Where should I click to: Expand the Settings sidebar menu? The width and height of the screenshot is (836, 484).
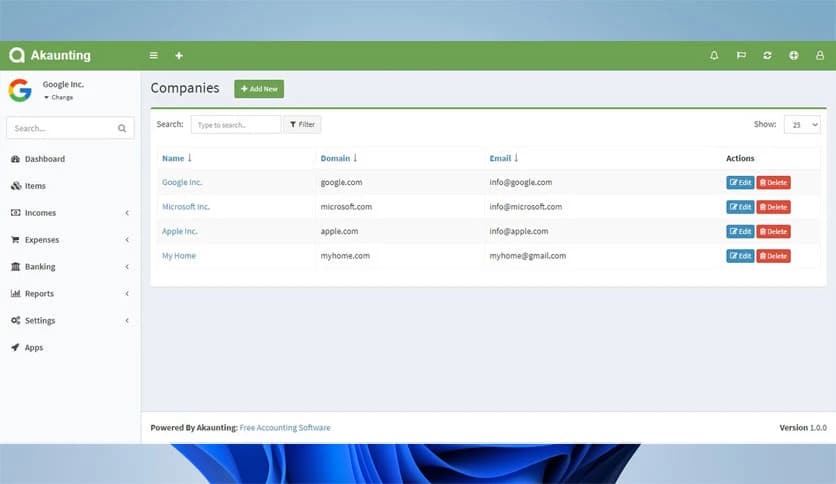(x=70, y=320)
